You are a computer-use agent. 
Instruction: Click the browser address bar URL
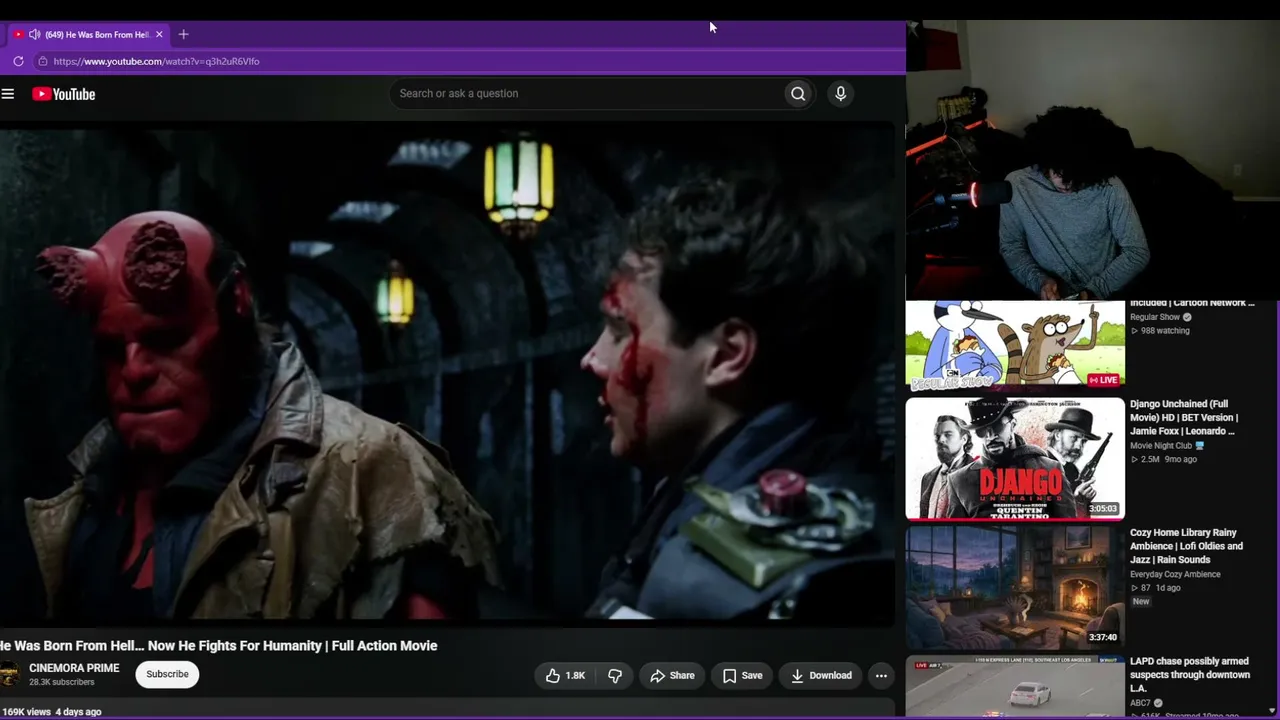click(156, 61)
